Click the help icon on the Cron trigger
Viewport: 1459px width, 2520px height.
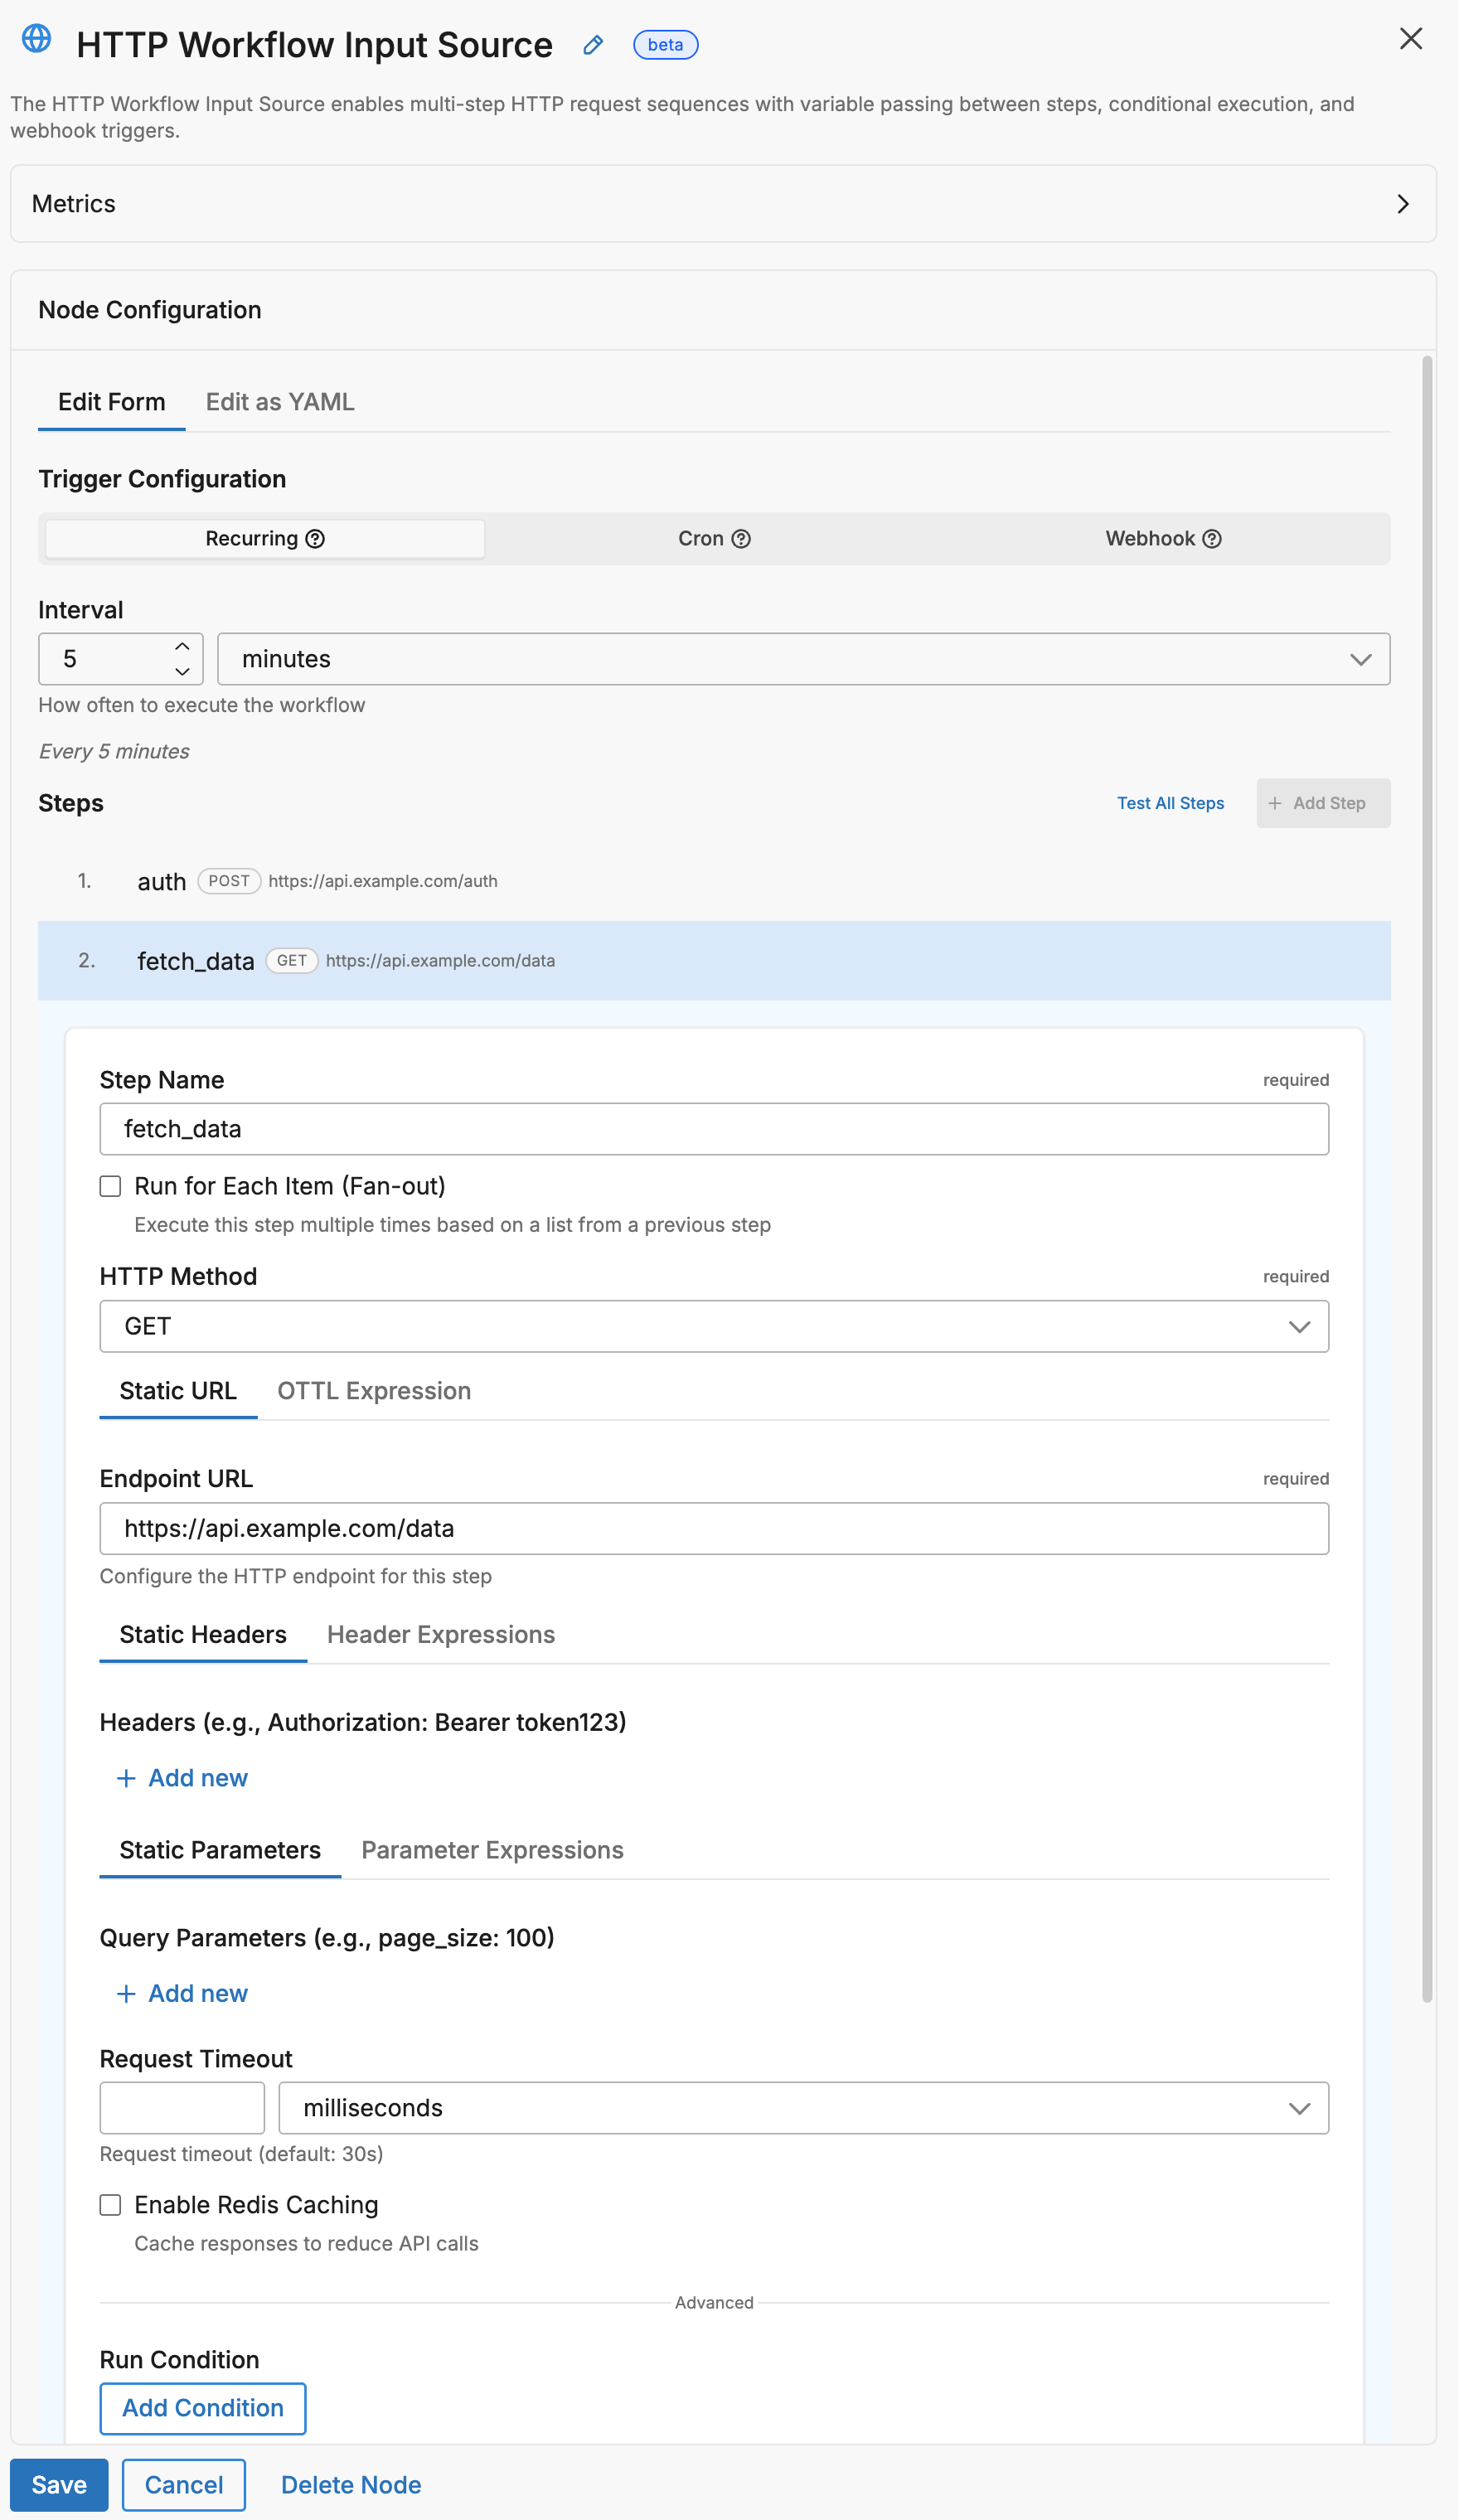pyautogui.click(x=740, y=538)
